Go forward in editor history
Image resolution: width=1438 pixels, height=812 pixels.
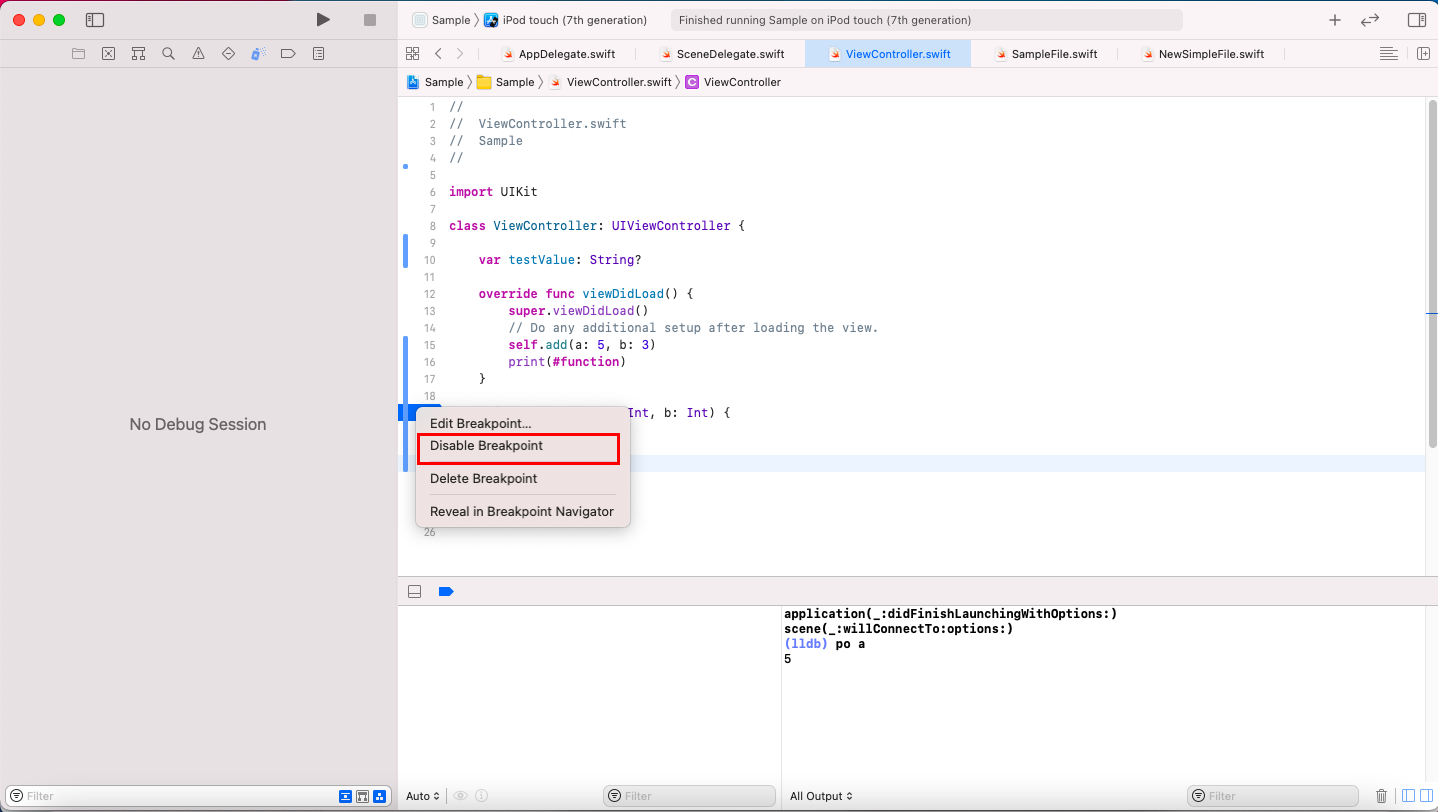(x=460, y=53)
